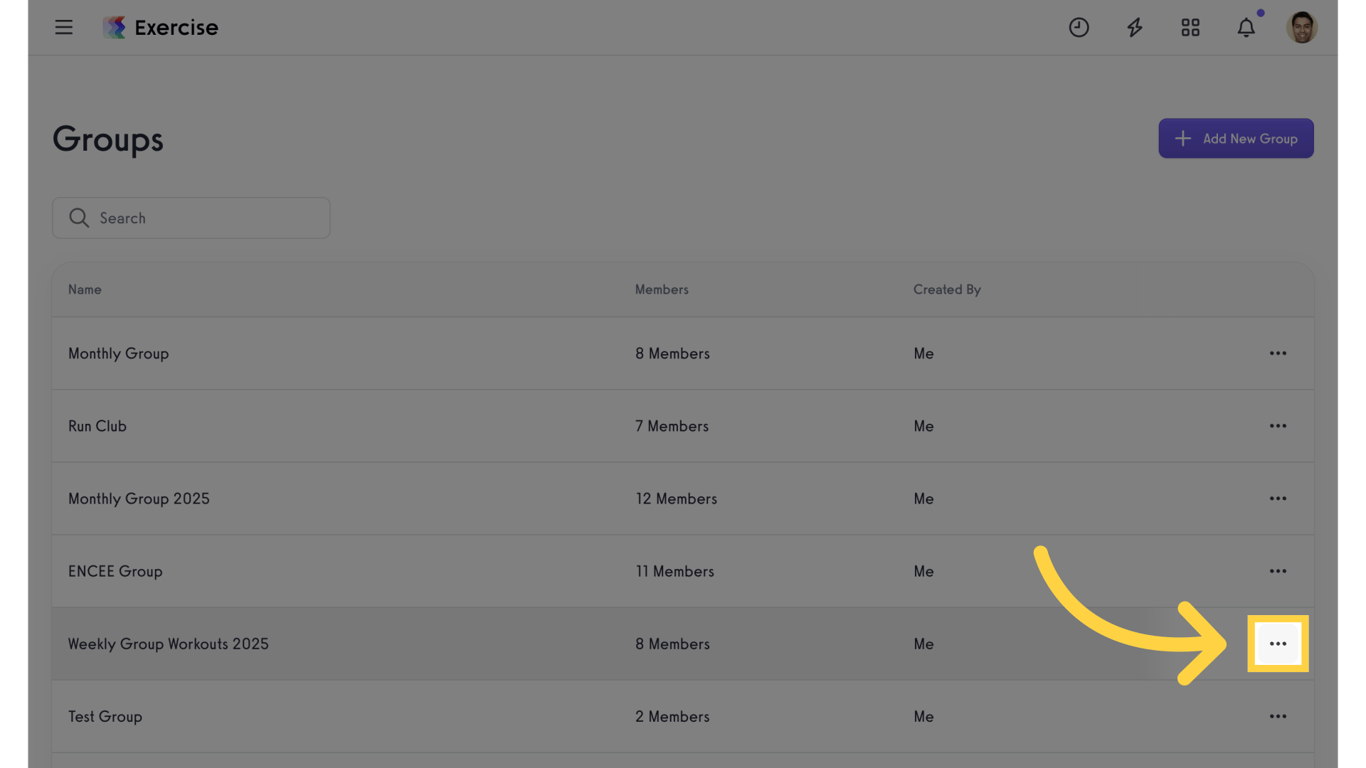Click the Add New Group button
The height and width of the screenshot is (768, 1366).
click(x=1236, y=138)
